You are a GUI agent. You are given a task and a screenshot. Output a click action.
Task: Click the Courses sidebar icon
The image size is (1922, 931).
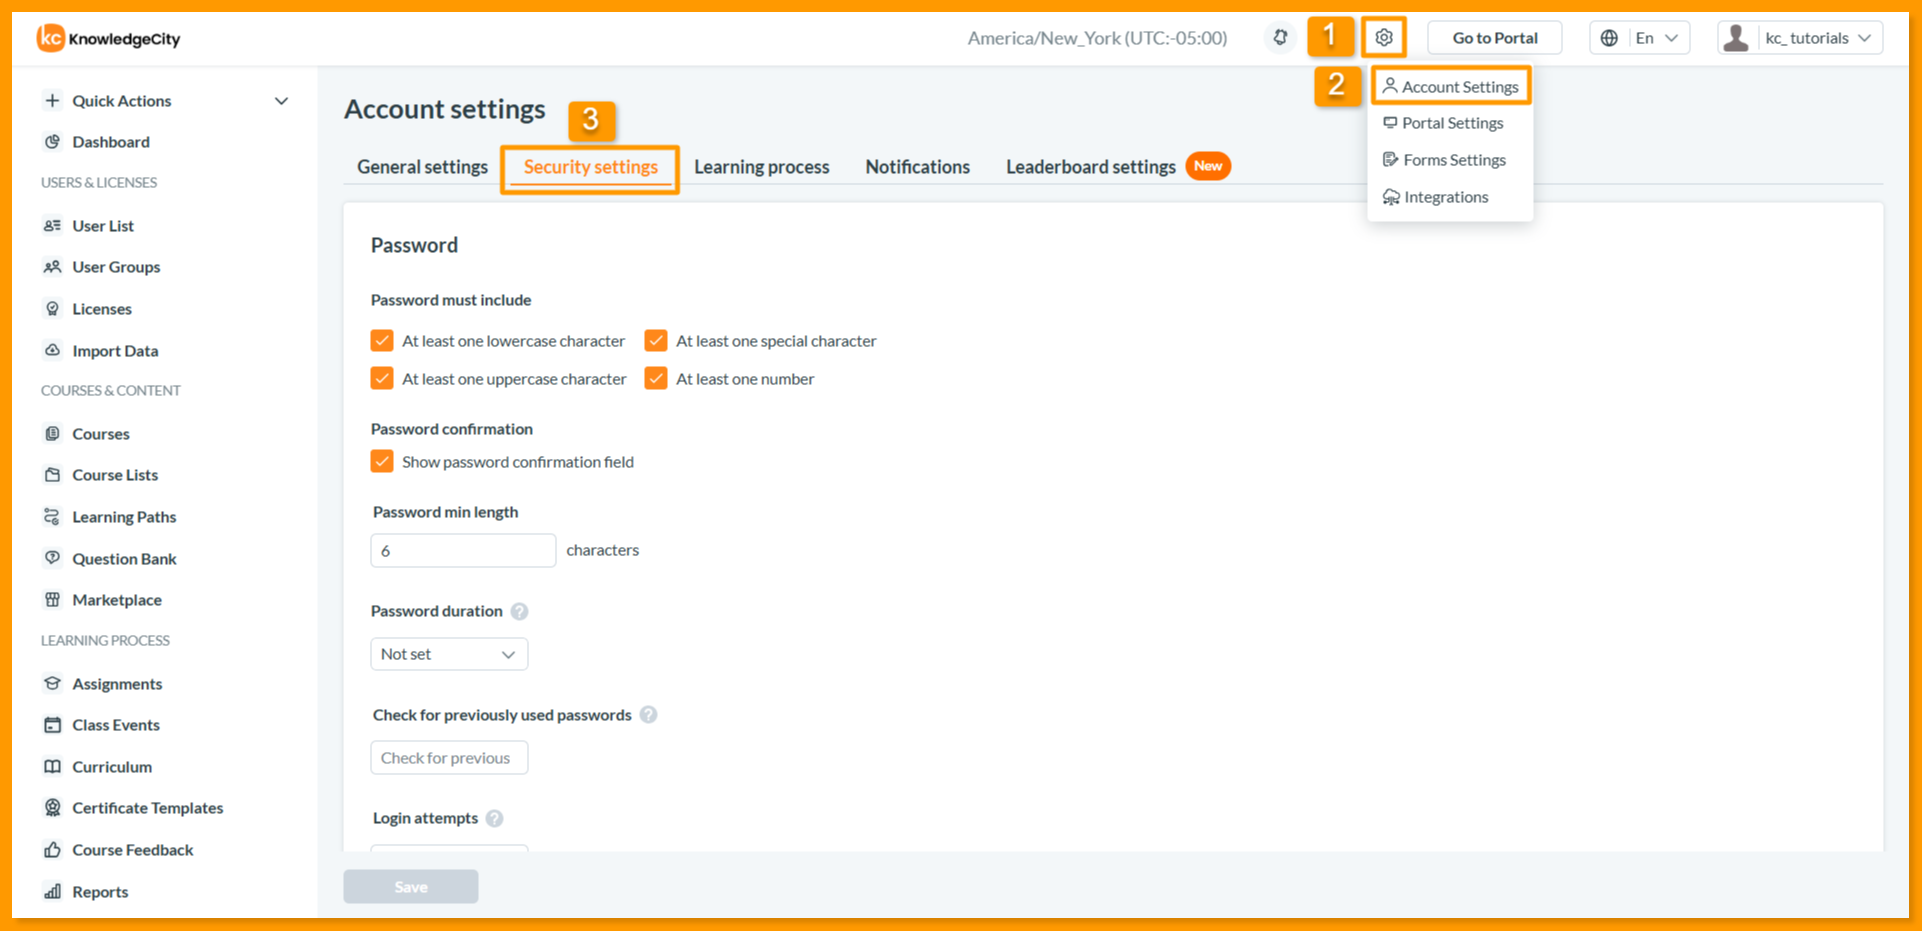pyautogui.click(x=53, y=434)
